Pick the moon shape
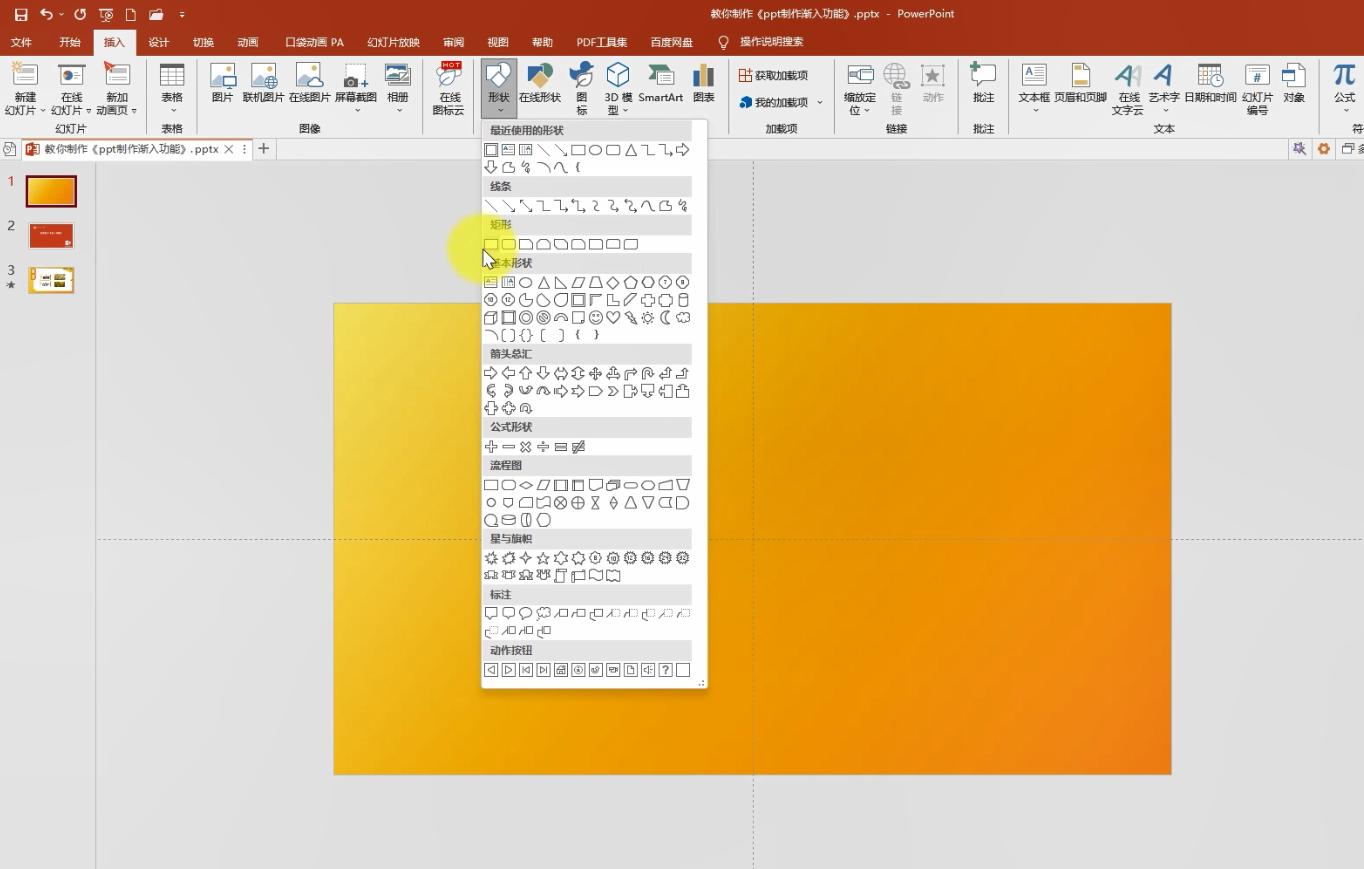This screenshot has height=869, width=1364. 665,318
